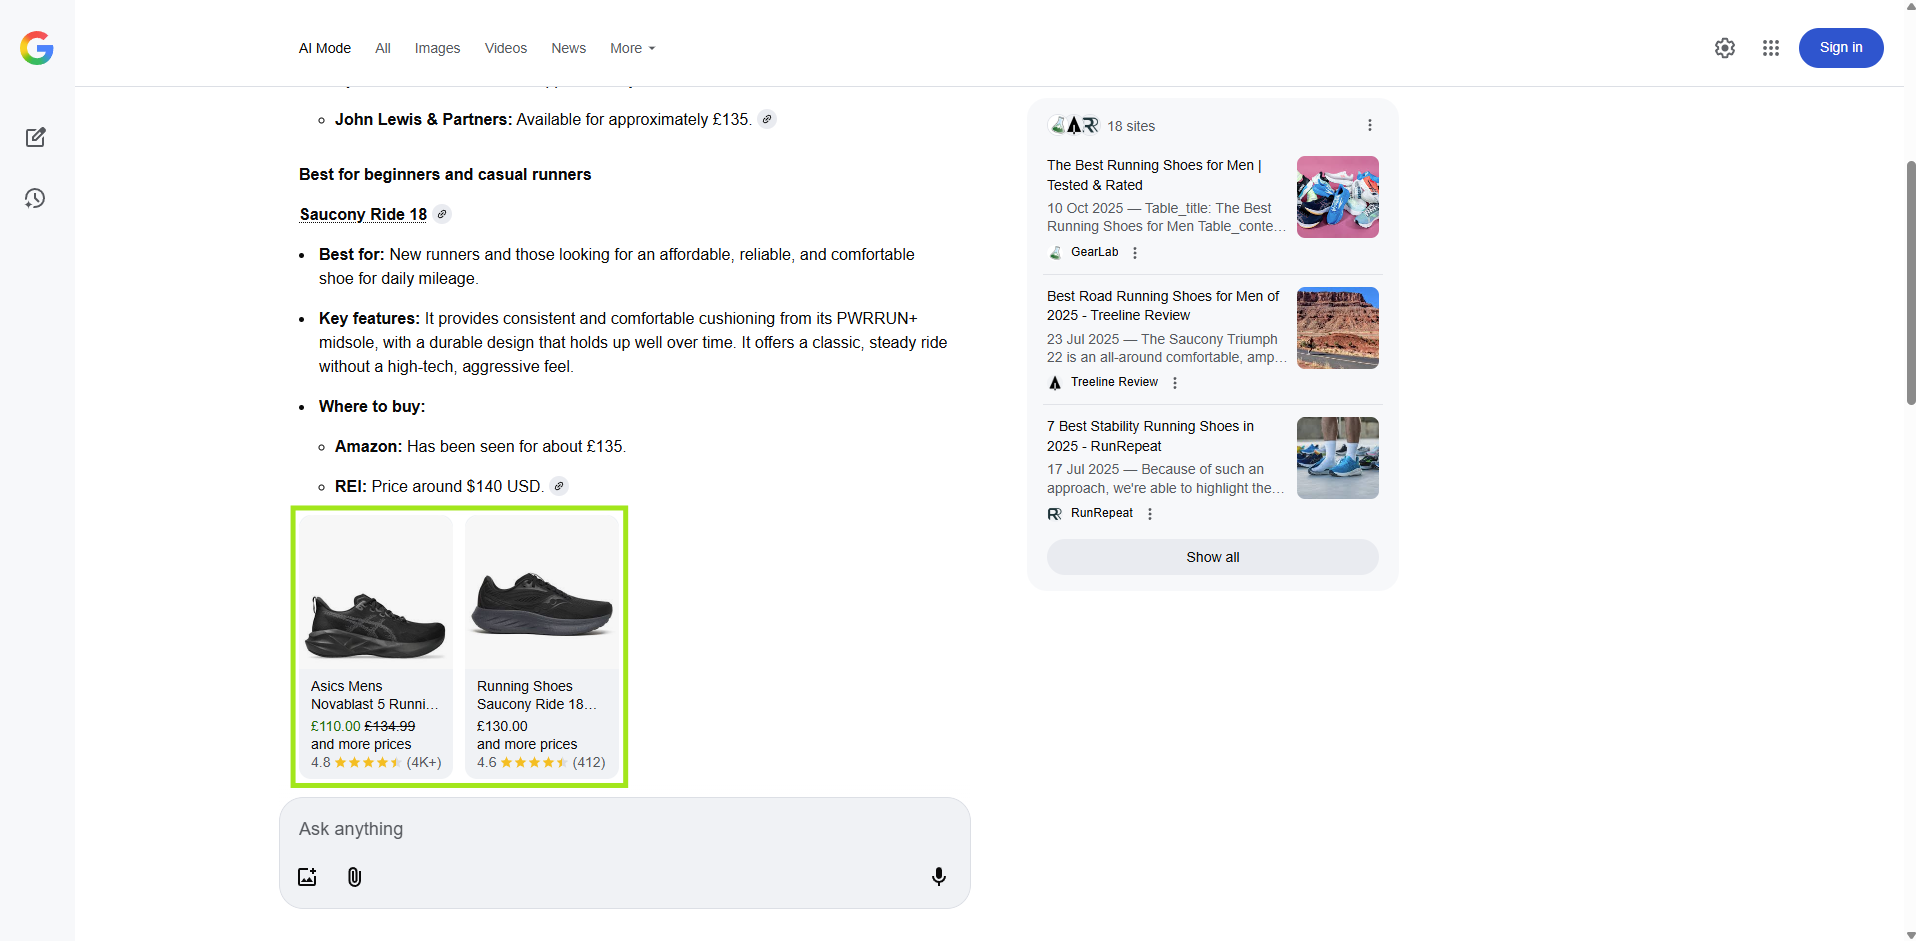Click the microphone voice input icon
The height and width of the screenshot is (941, 1916).
click(x=938, y=877)
